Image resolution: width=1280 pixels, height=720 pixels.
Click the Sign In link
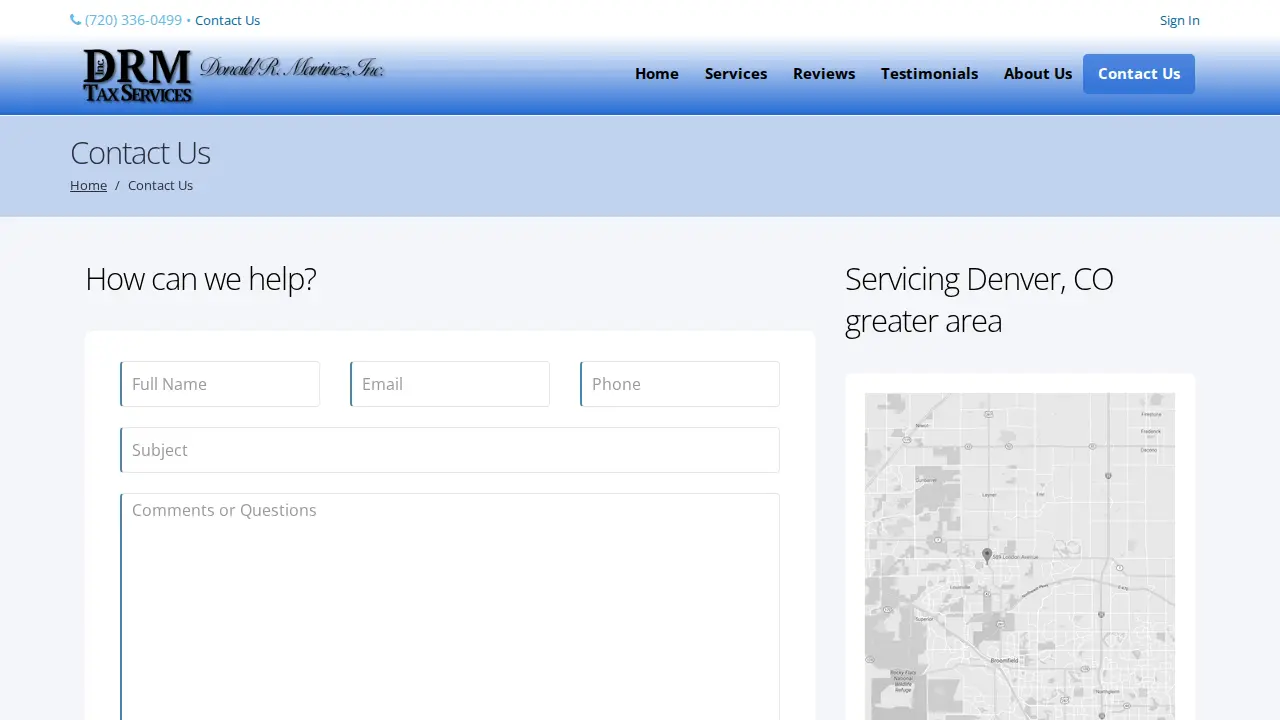pos(1179,20)
